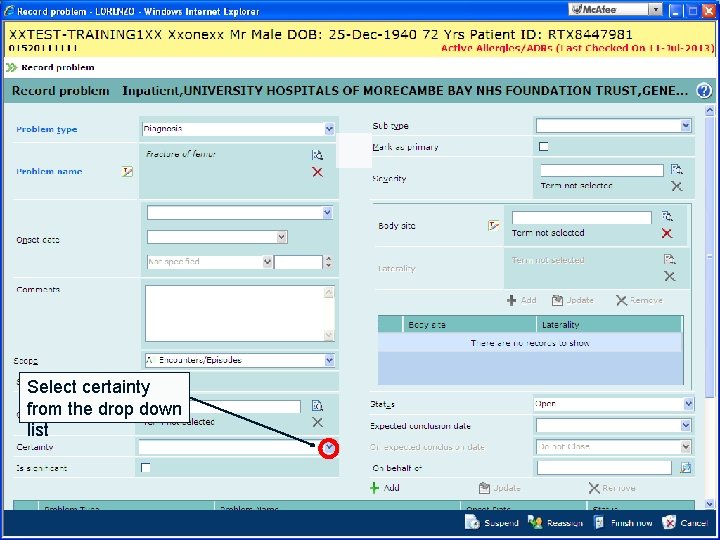This screenshot has height=540, width=720.
Task: Click the Body site input field
Action: pyautogui.click(x=581, y=218)
